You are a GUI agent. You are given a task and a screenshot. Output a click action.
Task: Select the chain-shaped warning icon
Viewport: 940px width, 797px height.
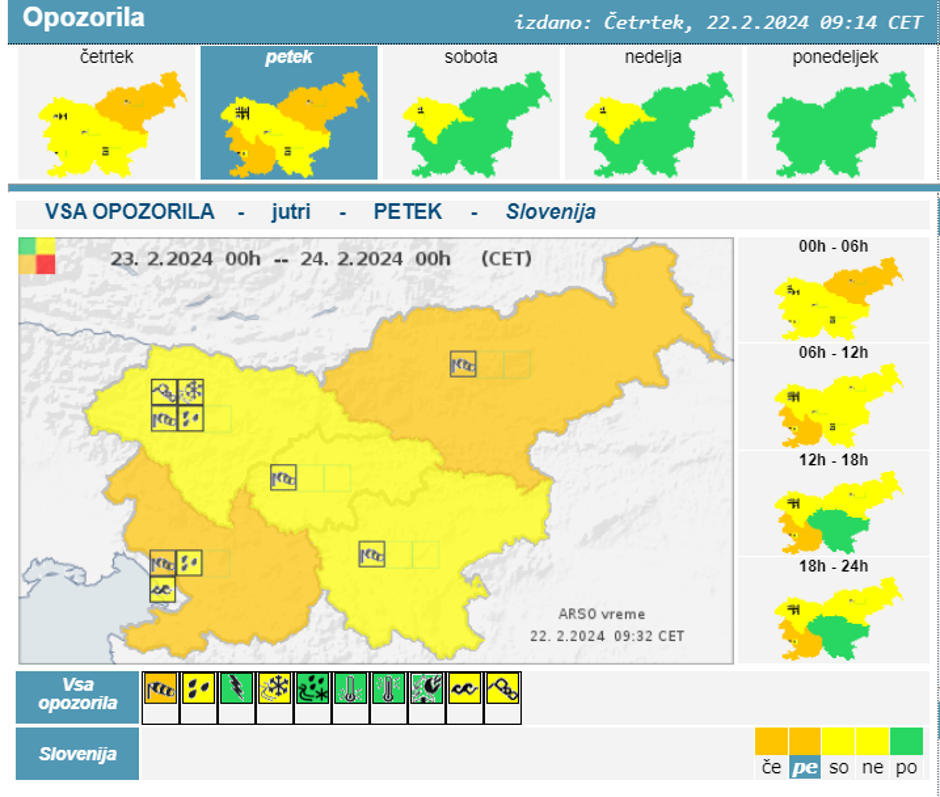pyautogui.click(x=502, y=689)
